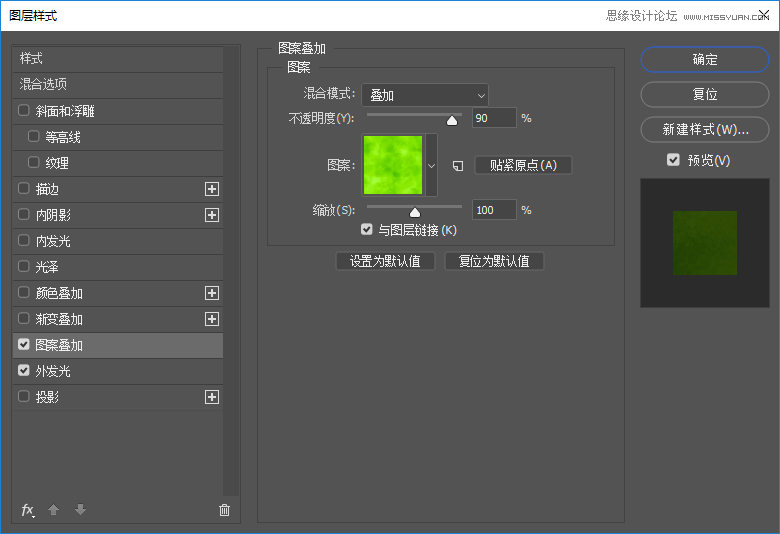The width and height of the screenshot is (780, 534).
Task: Toggle the 预览 checkbox
Action: [x=673, y=160]
